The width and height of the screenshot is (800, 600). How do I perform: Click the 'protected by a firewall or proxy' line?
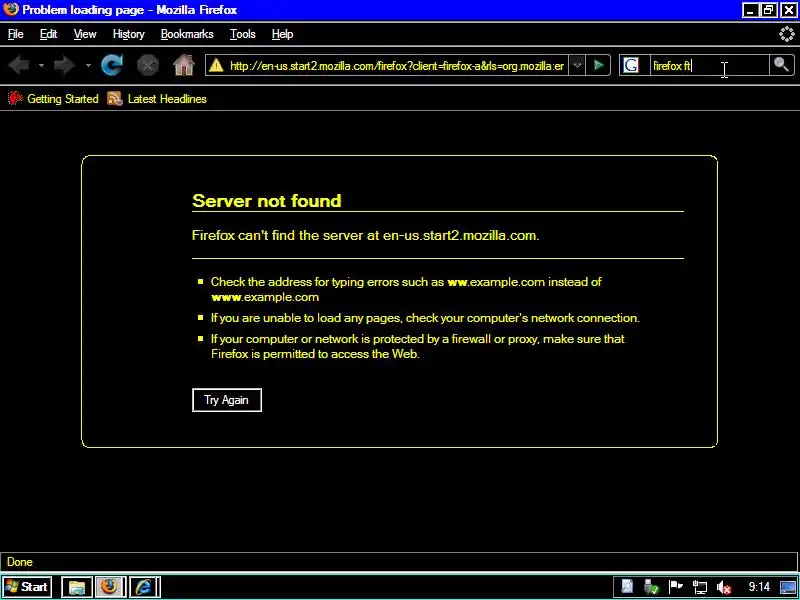click(417, 346)
